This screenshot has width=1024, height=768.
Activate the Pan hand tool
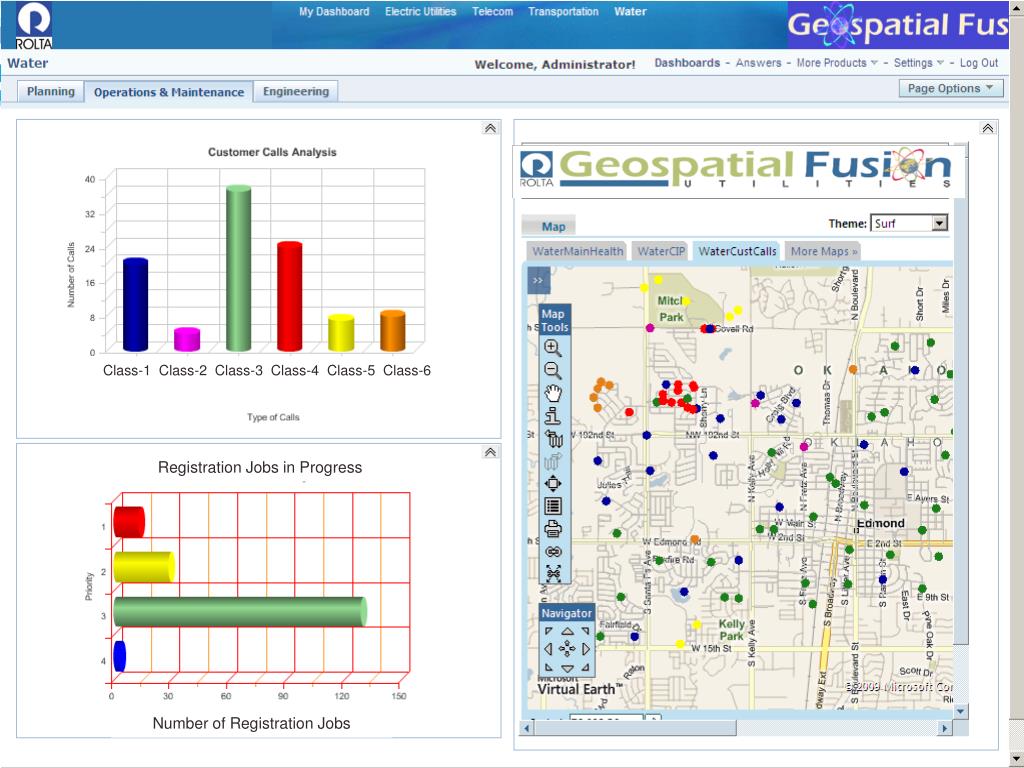[553, 393]
